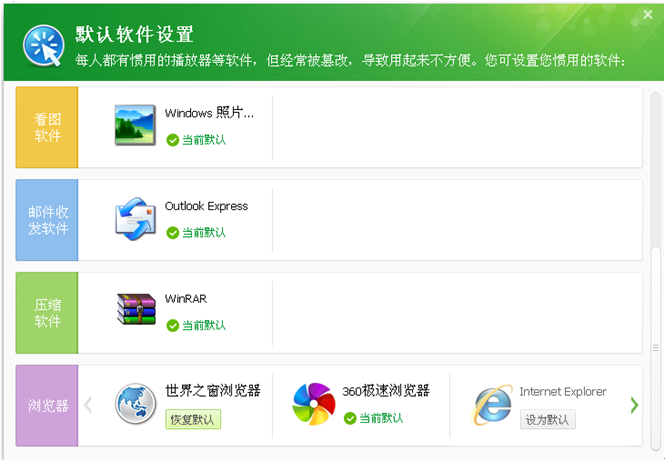Image resolution: width=665 pixels, height=460 pixels.
Task: Select the 邮件收发软件 category tab
Action: coord(47,220)
